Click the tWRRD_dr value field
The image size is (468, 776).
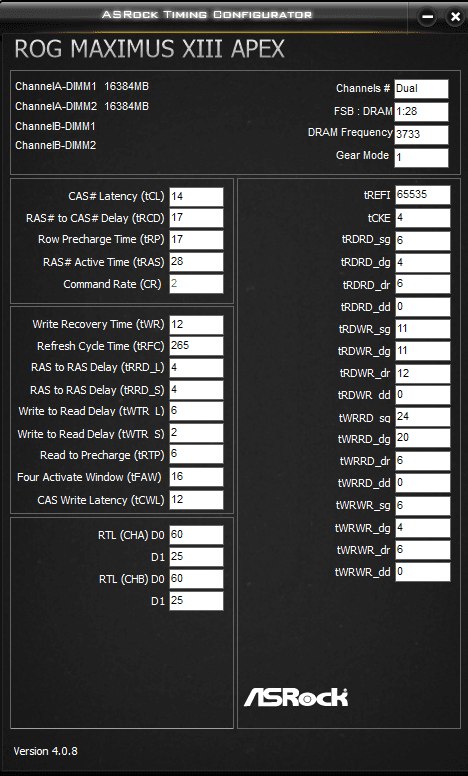tap(423, 461)
